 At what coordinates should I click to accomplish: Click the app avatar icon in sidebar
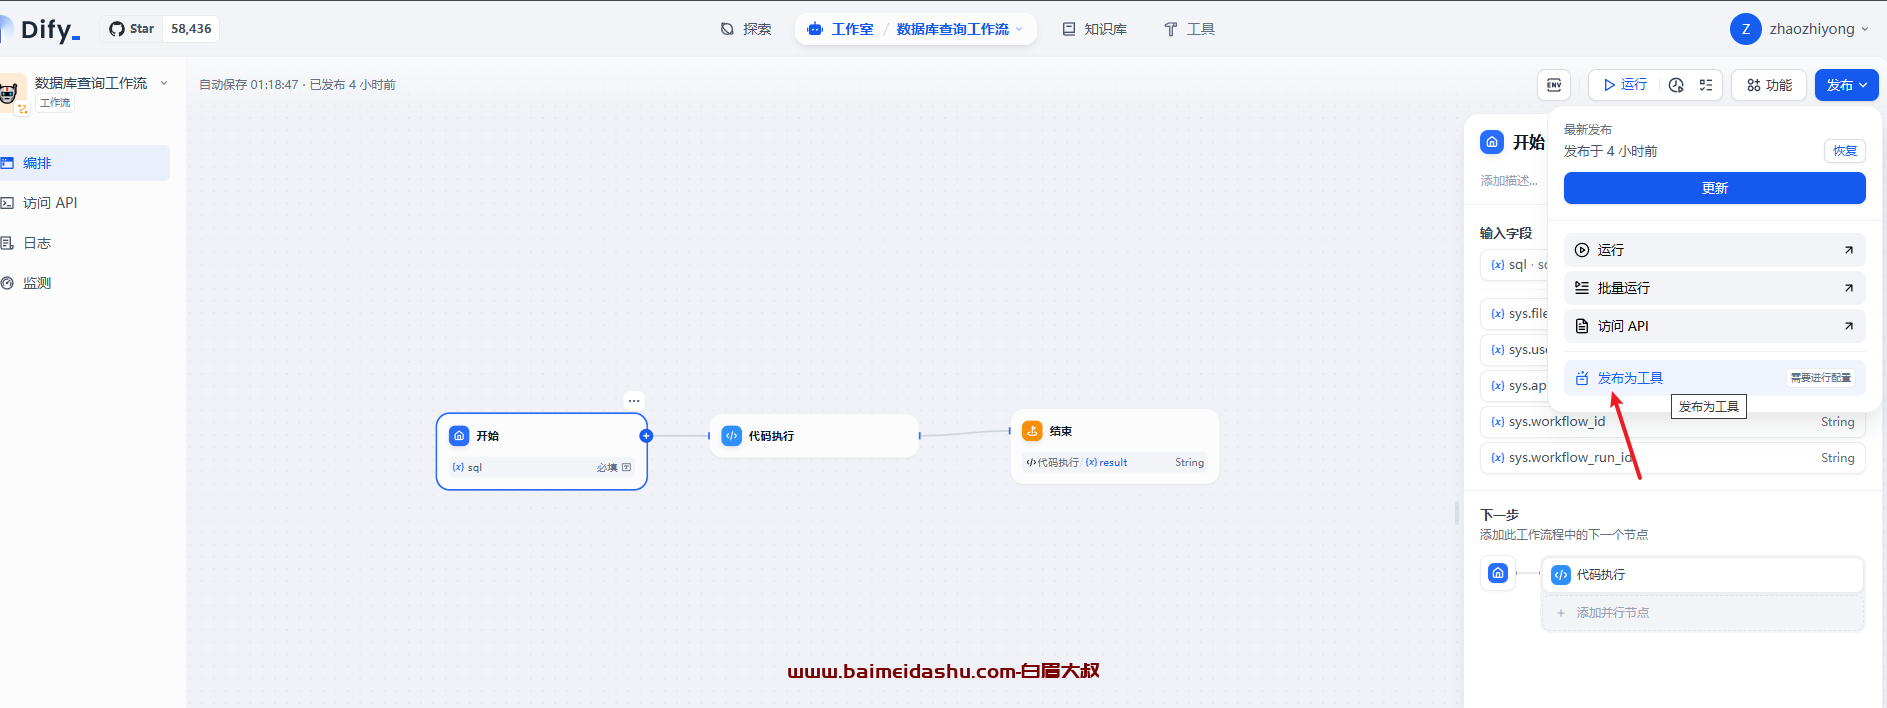11,93
